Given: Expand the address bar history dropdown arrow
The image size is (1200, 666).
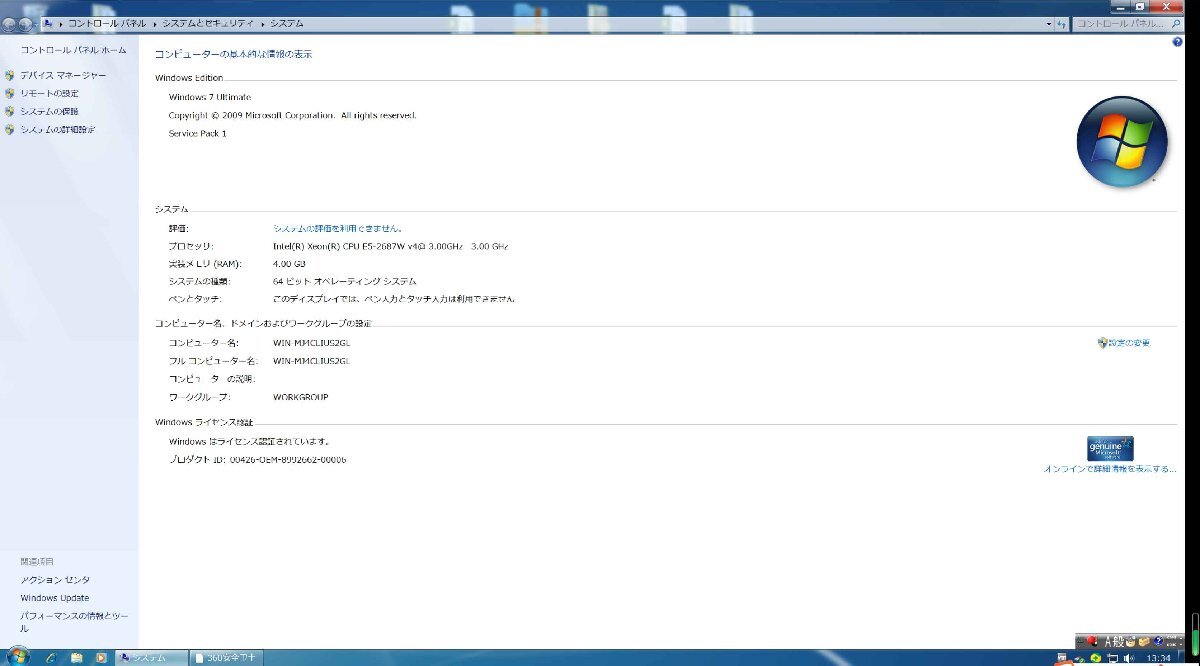Looking at the screenshot, I should tap(1049, 23).
